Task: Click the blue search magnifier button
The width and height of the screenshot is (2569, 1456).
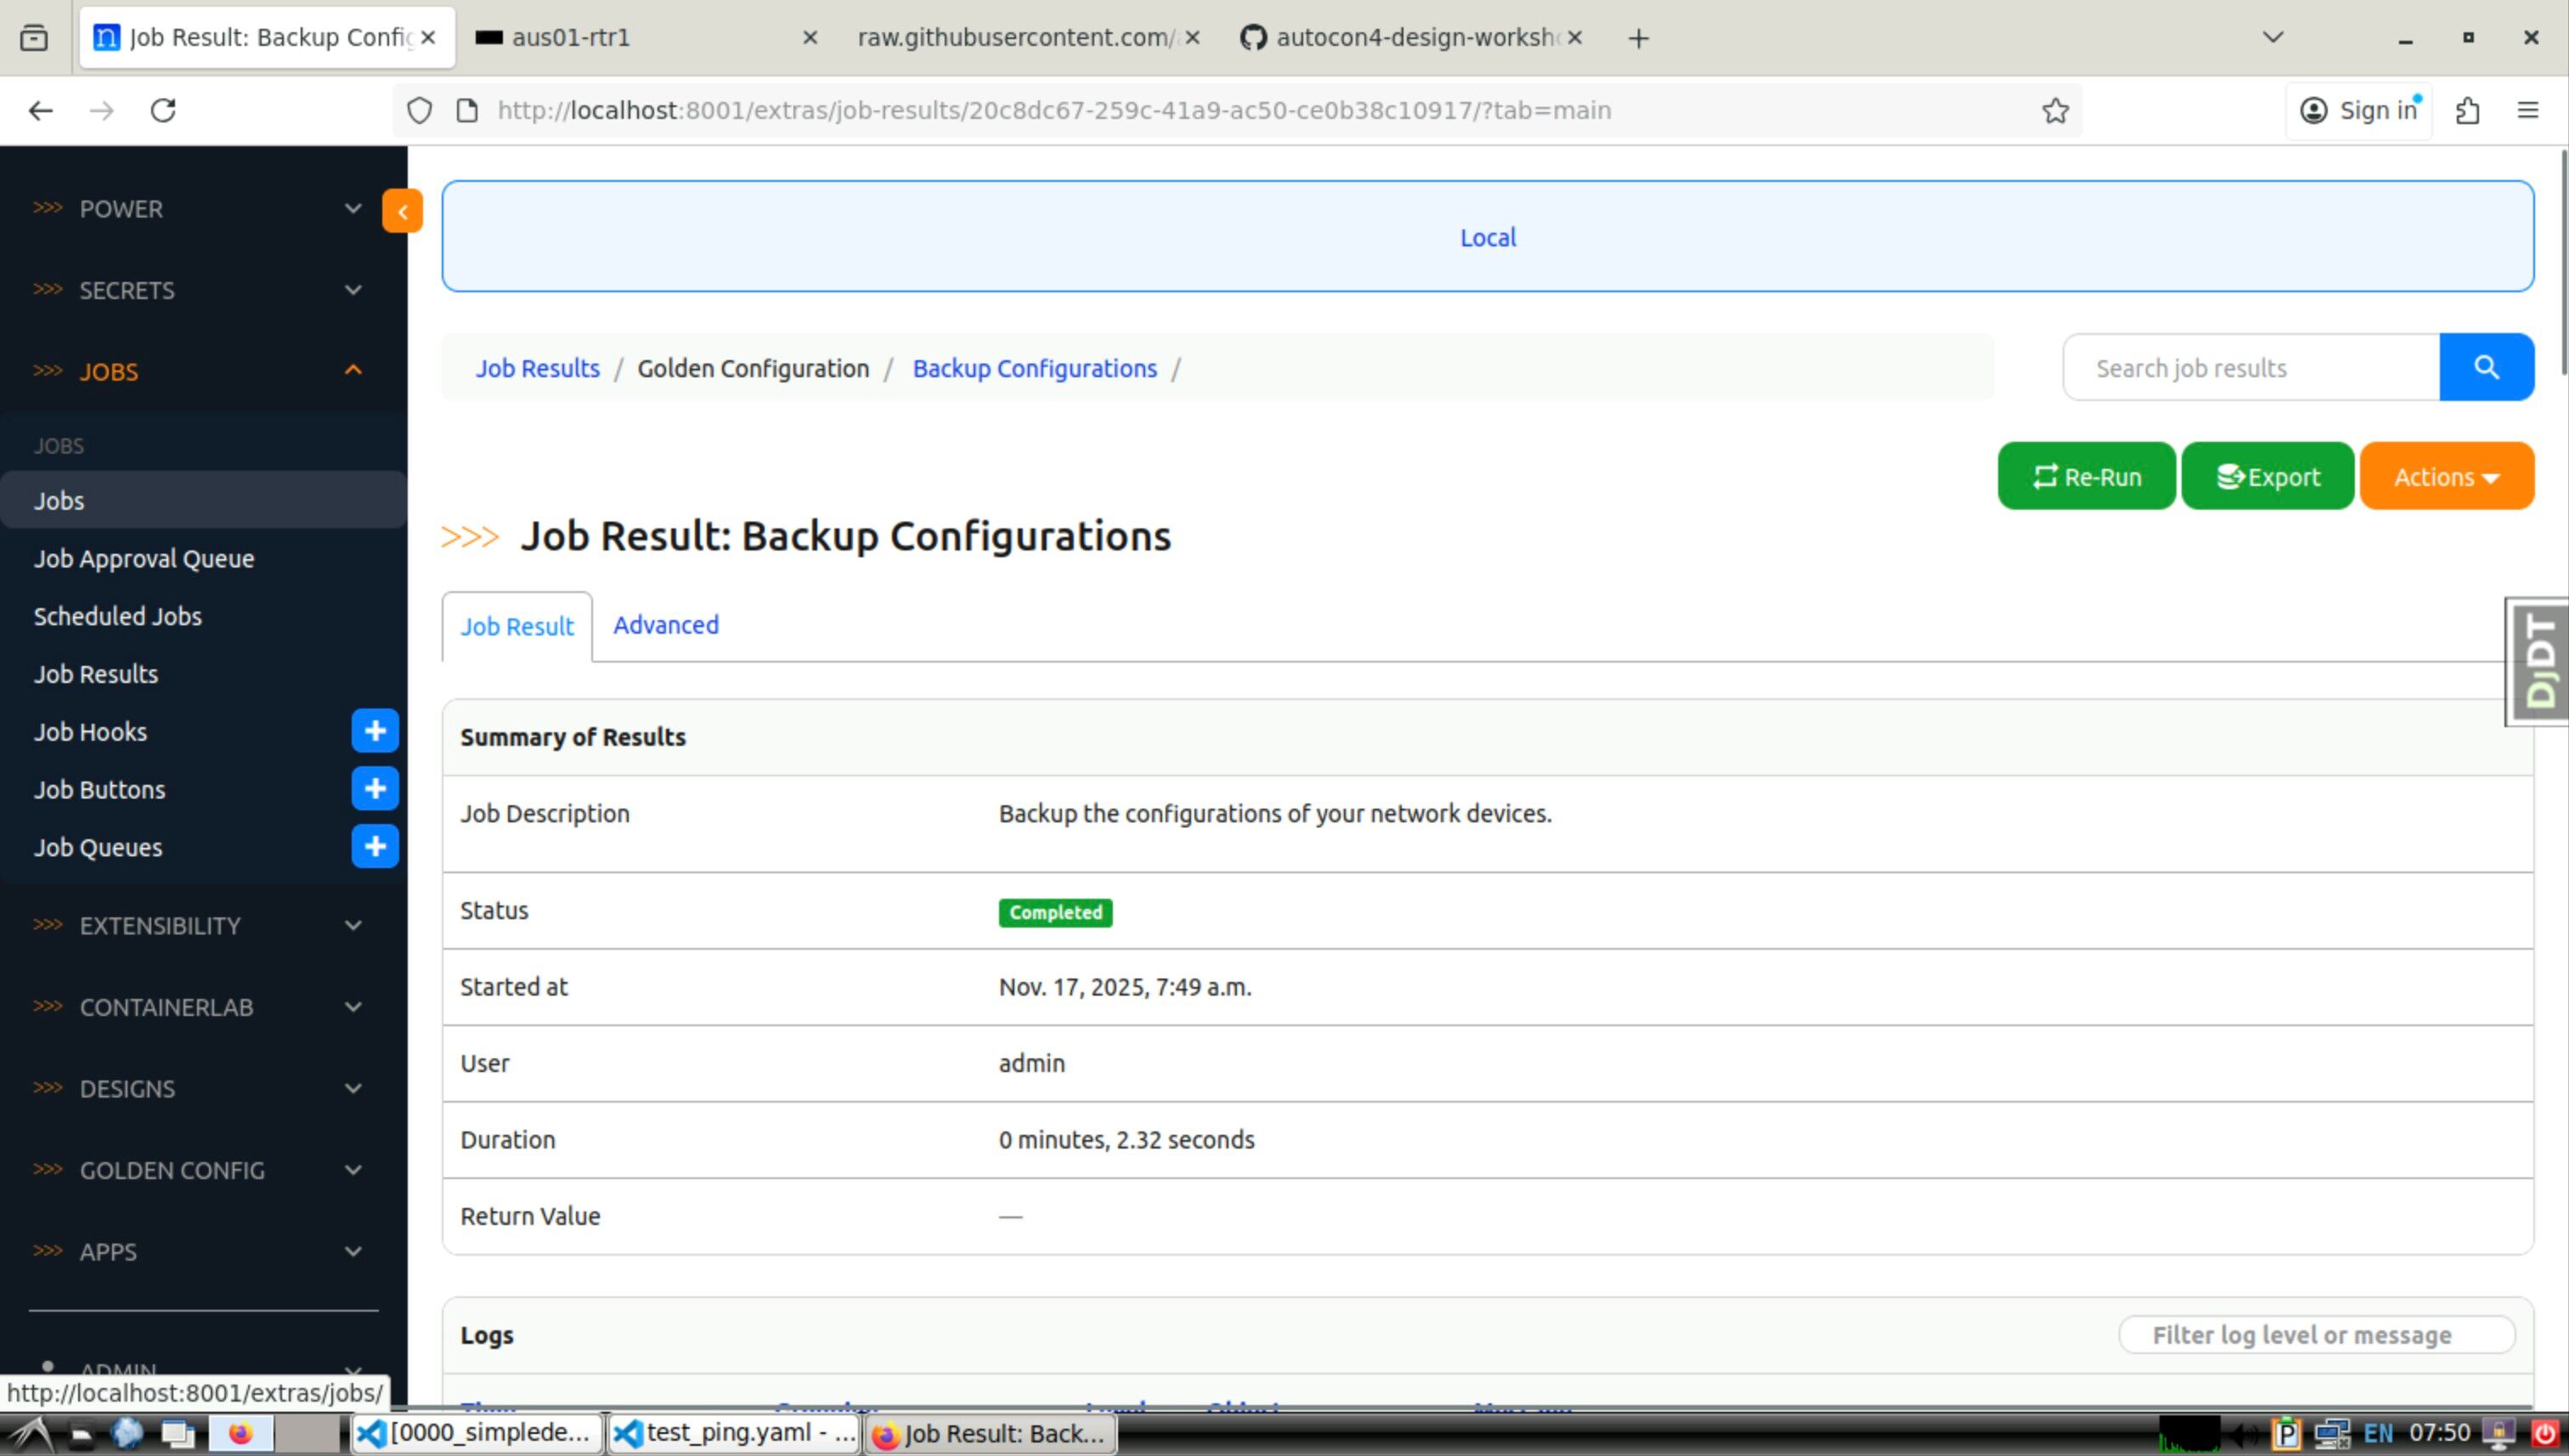Action: pos(2486,367)
